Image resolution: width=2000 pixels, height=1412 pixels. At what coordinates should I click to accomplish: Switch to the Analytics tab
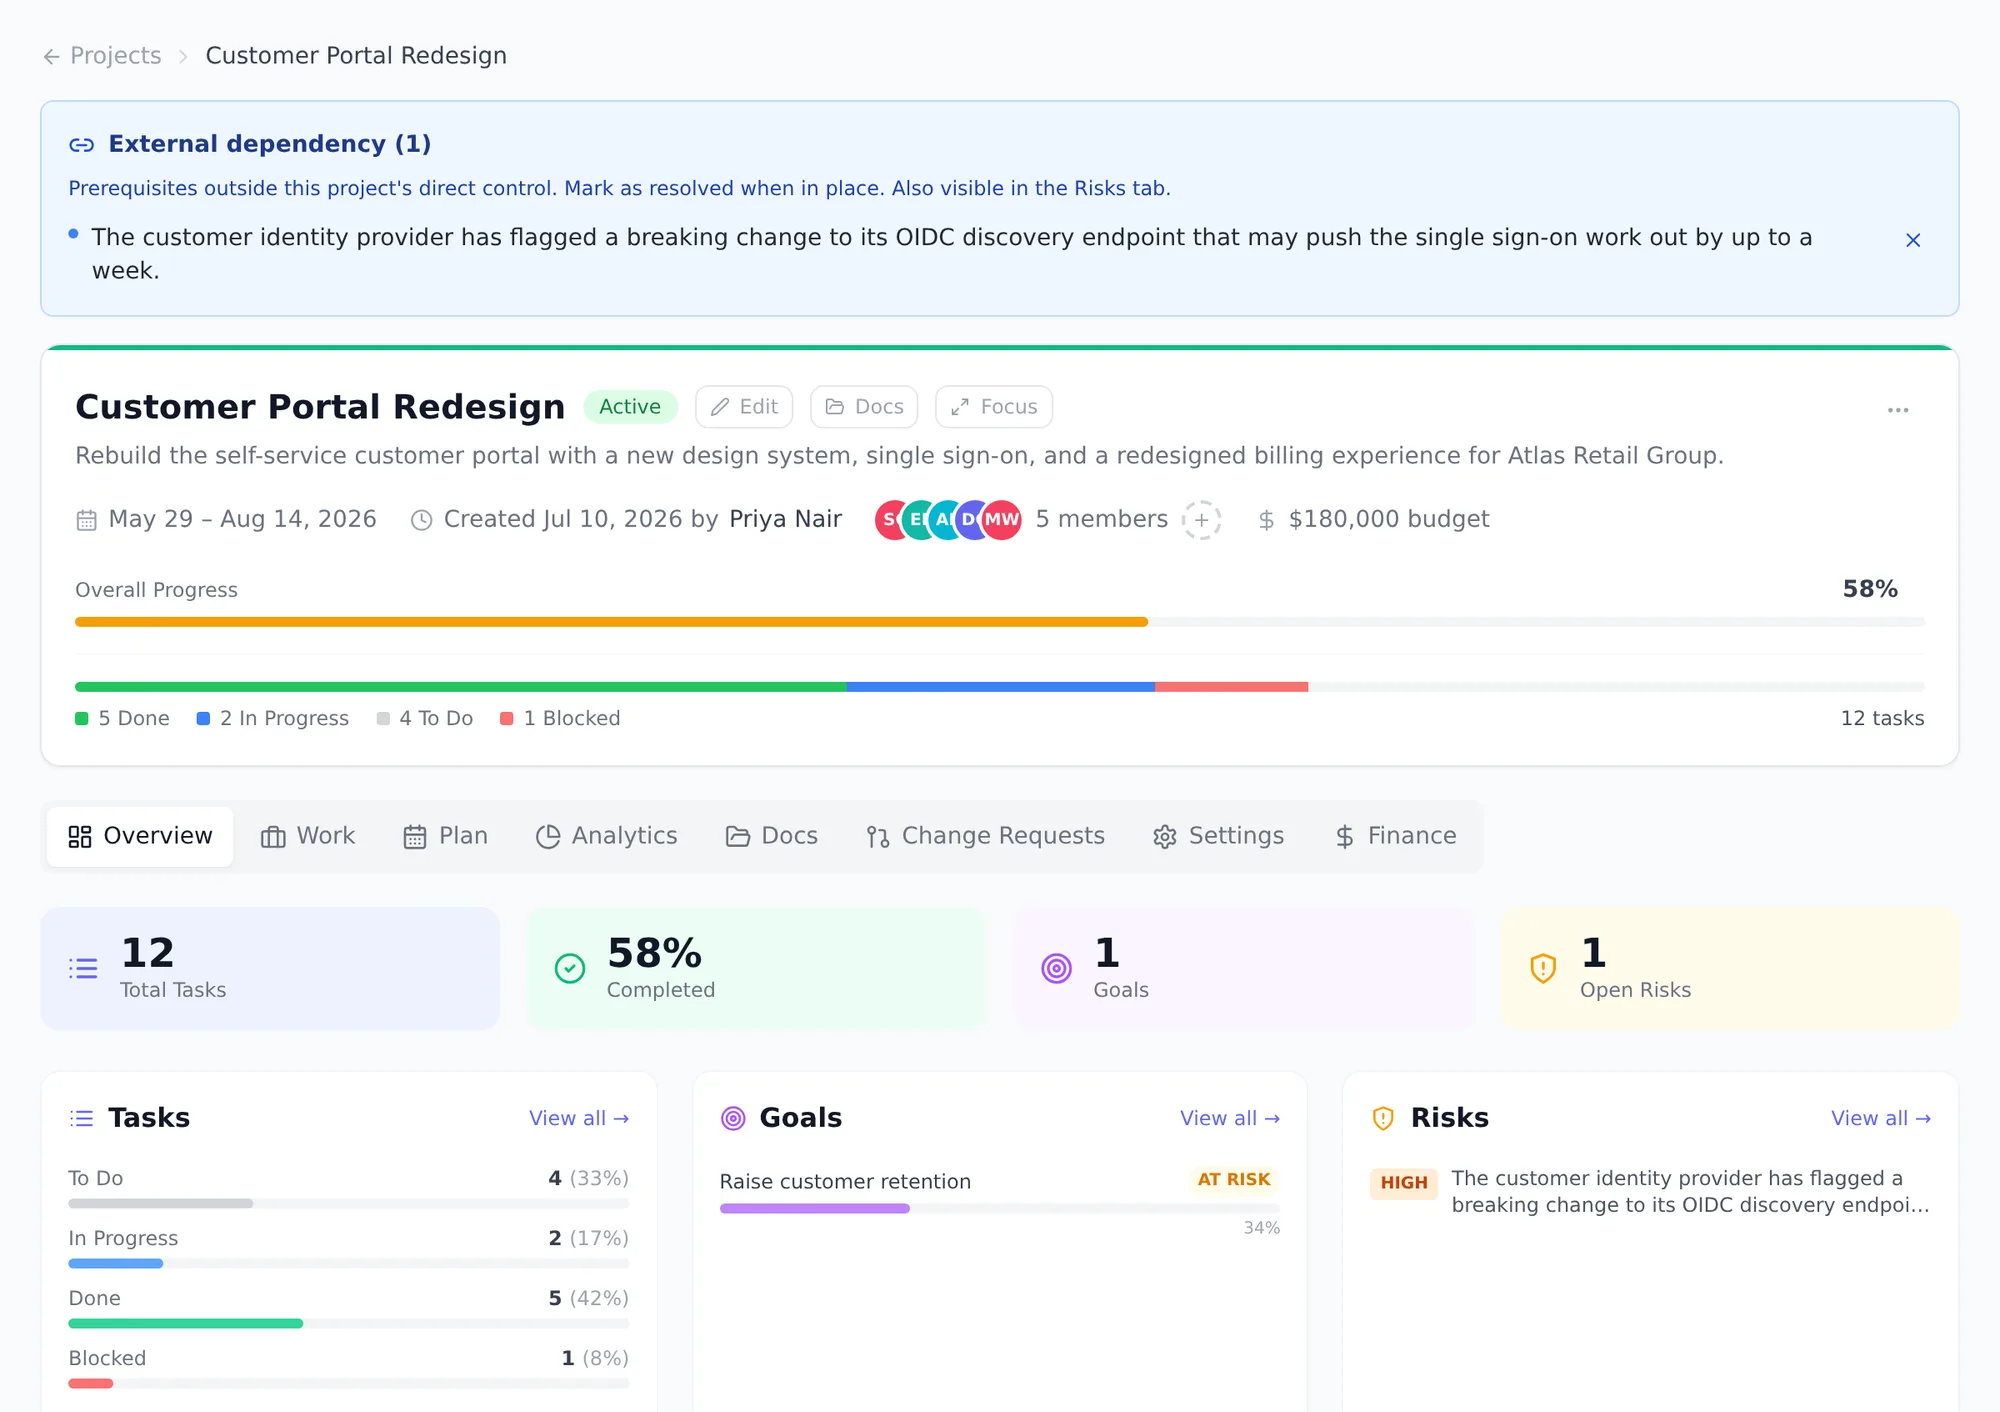click(x=606, y=836)
